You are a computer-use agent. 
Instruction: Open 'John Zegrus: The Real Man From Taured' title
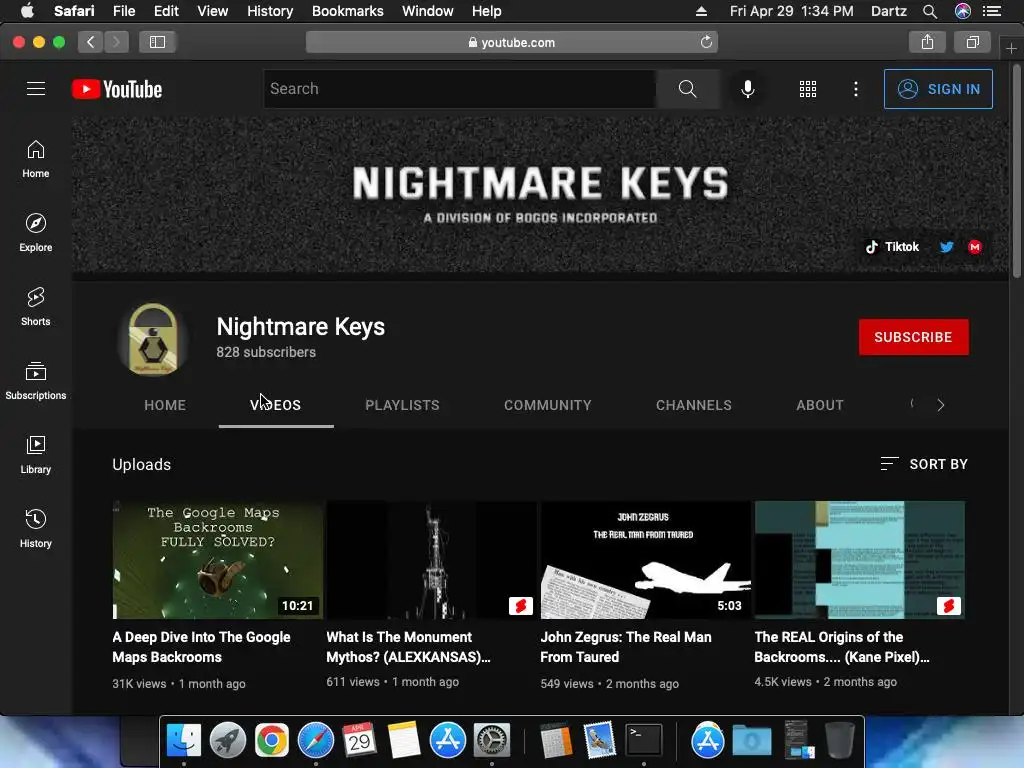pos(626,647)
